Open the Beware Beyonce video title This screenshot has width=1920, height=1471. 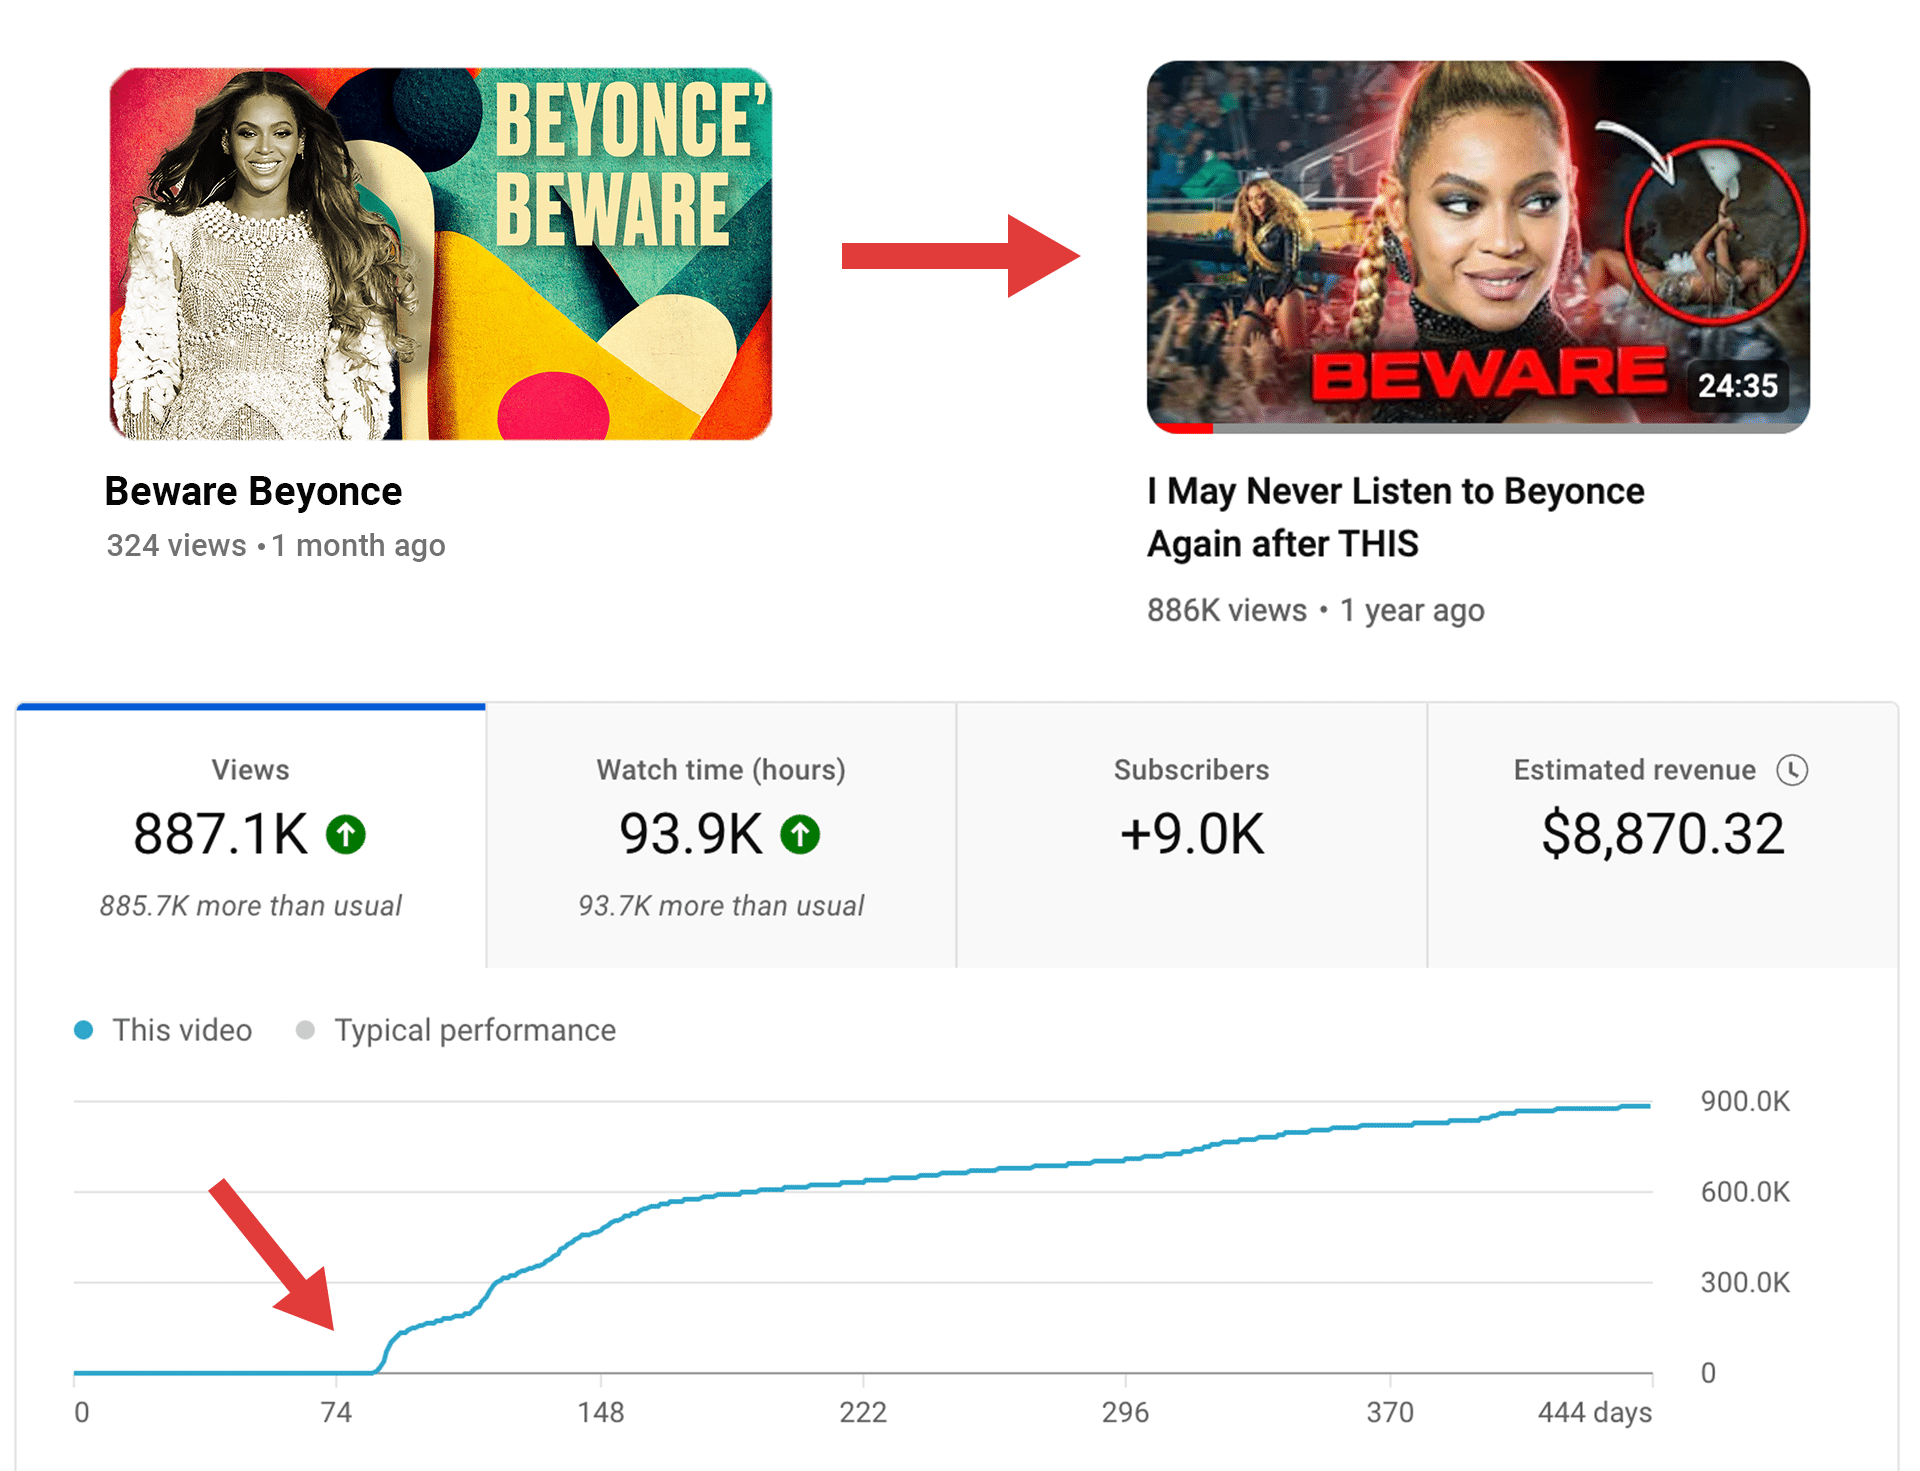253,491
